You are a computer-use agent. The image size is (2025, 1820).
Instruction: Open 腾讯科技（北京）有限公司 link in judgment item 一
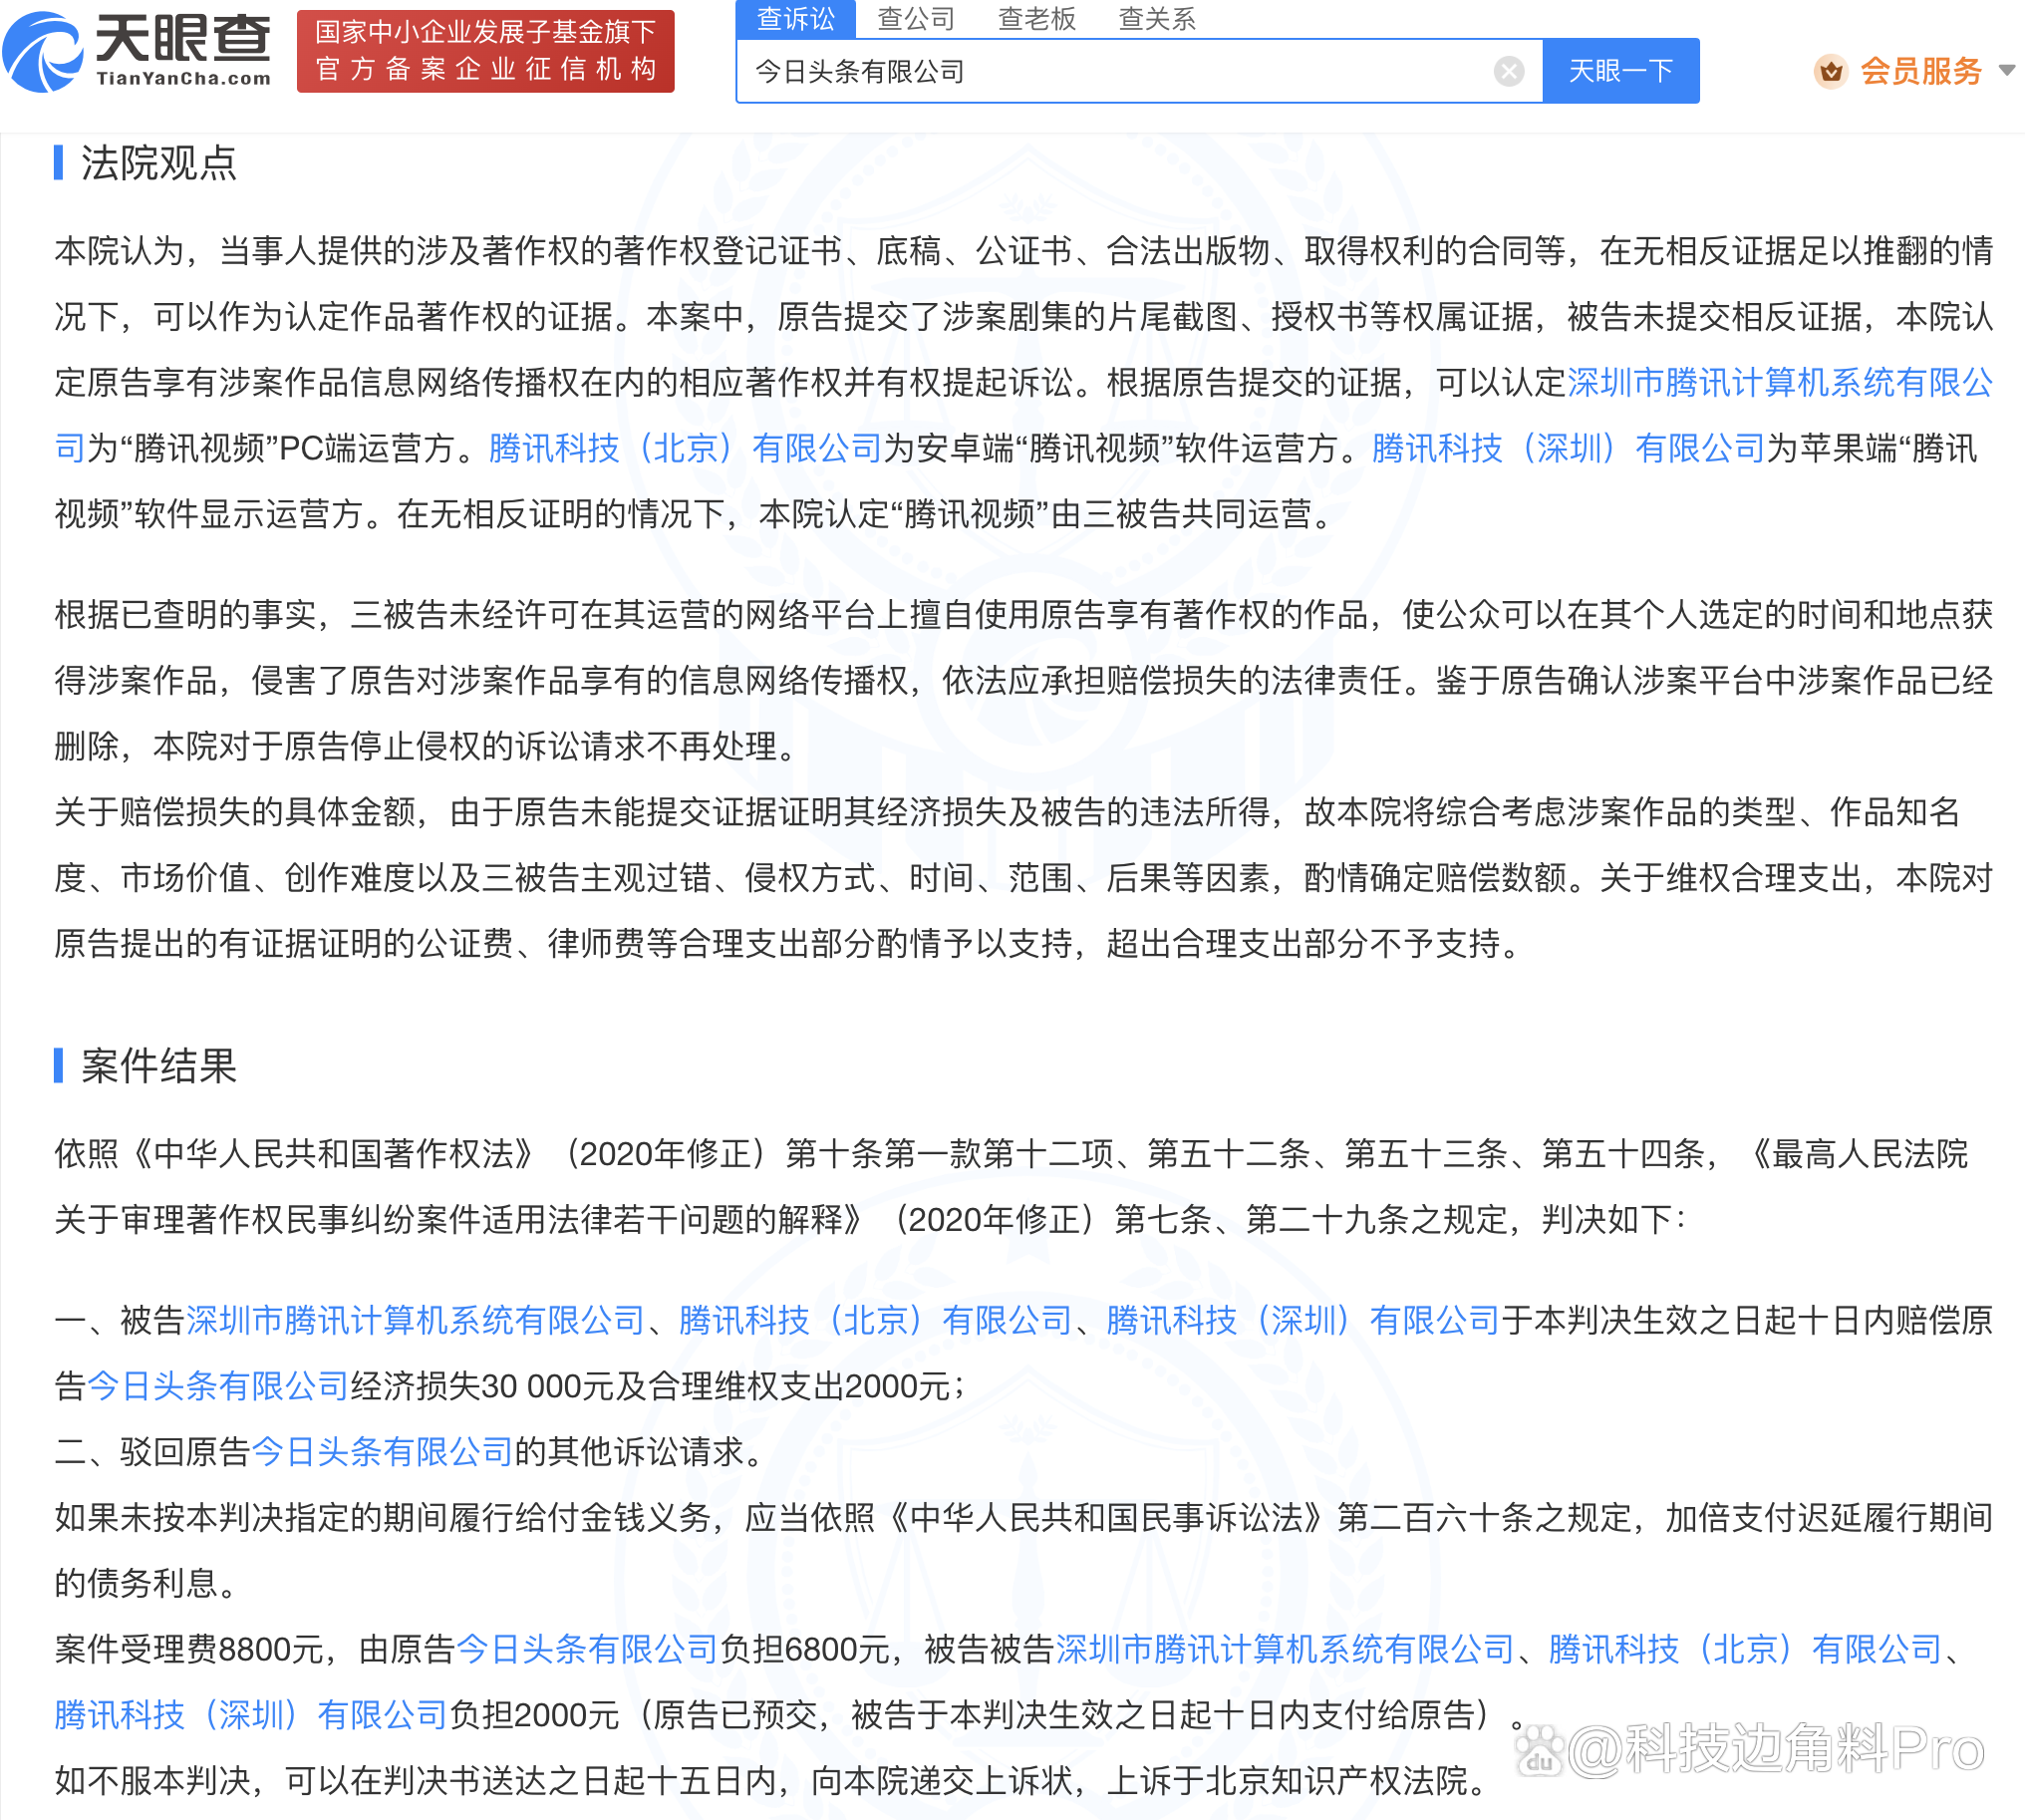tap(875, 1320)
